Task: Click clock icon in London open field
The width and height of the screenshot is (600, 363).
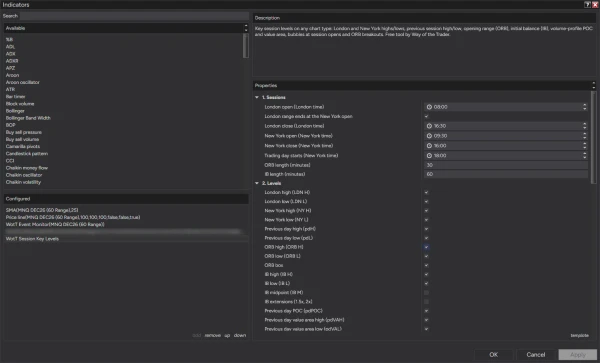Action: point(429,107)
